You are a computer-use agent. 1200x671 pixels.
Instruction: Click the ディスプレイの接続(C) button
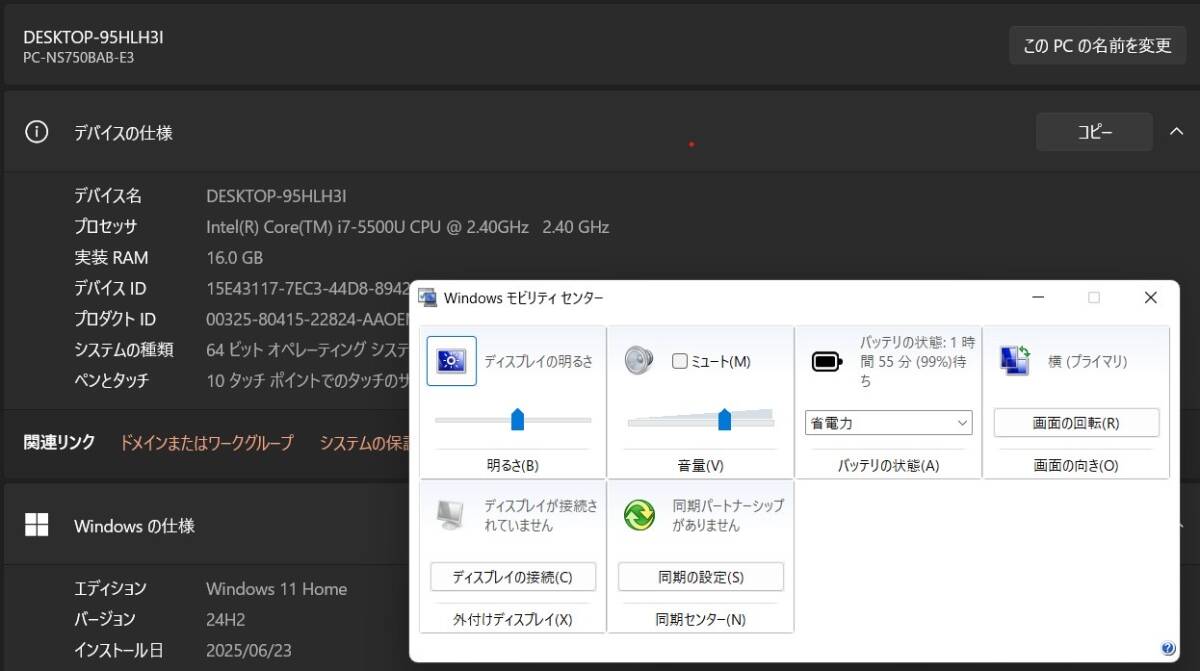pos(513,577)
